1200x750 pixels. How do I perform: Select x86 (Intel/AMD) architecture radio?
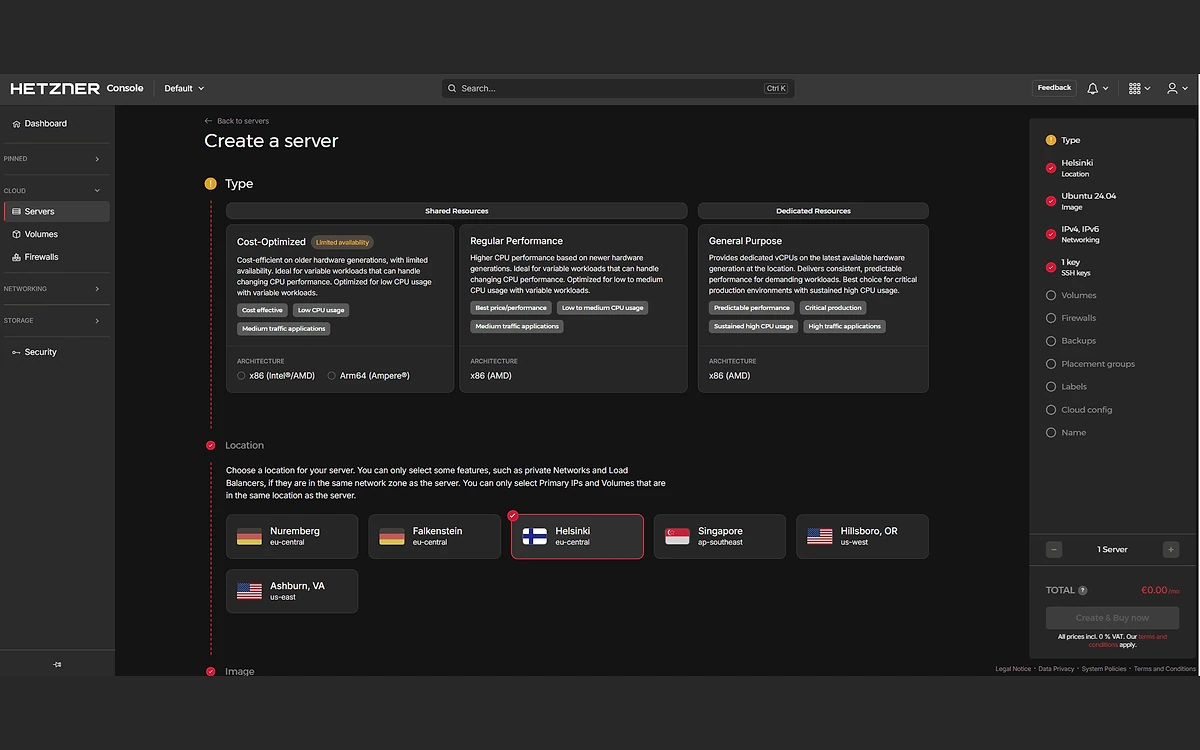point(241,376)
